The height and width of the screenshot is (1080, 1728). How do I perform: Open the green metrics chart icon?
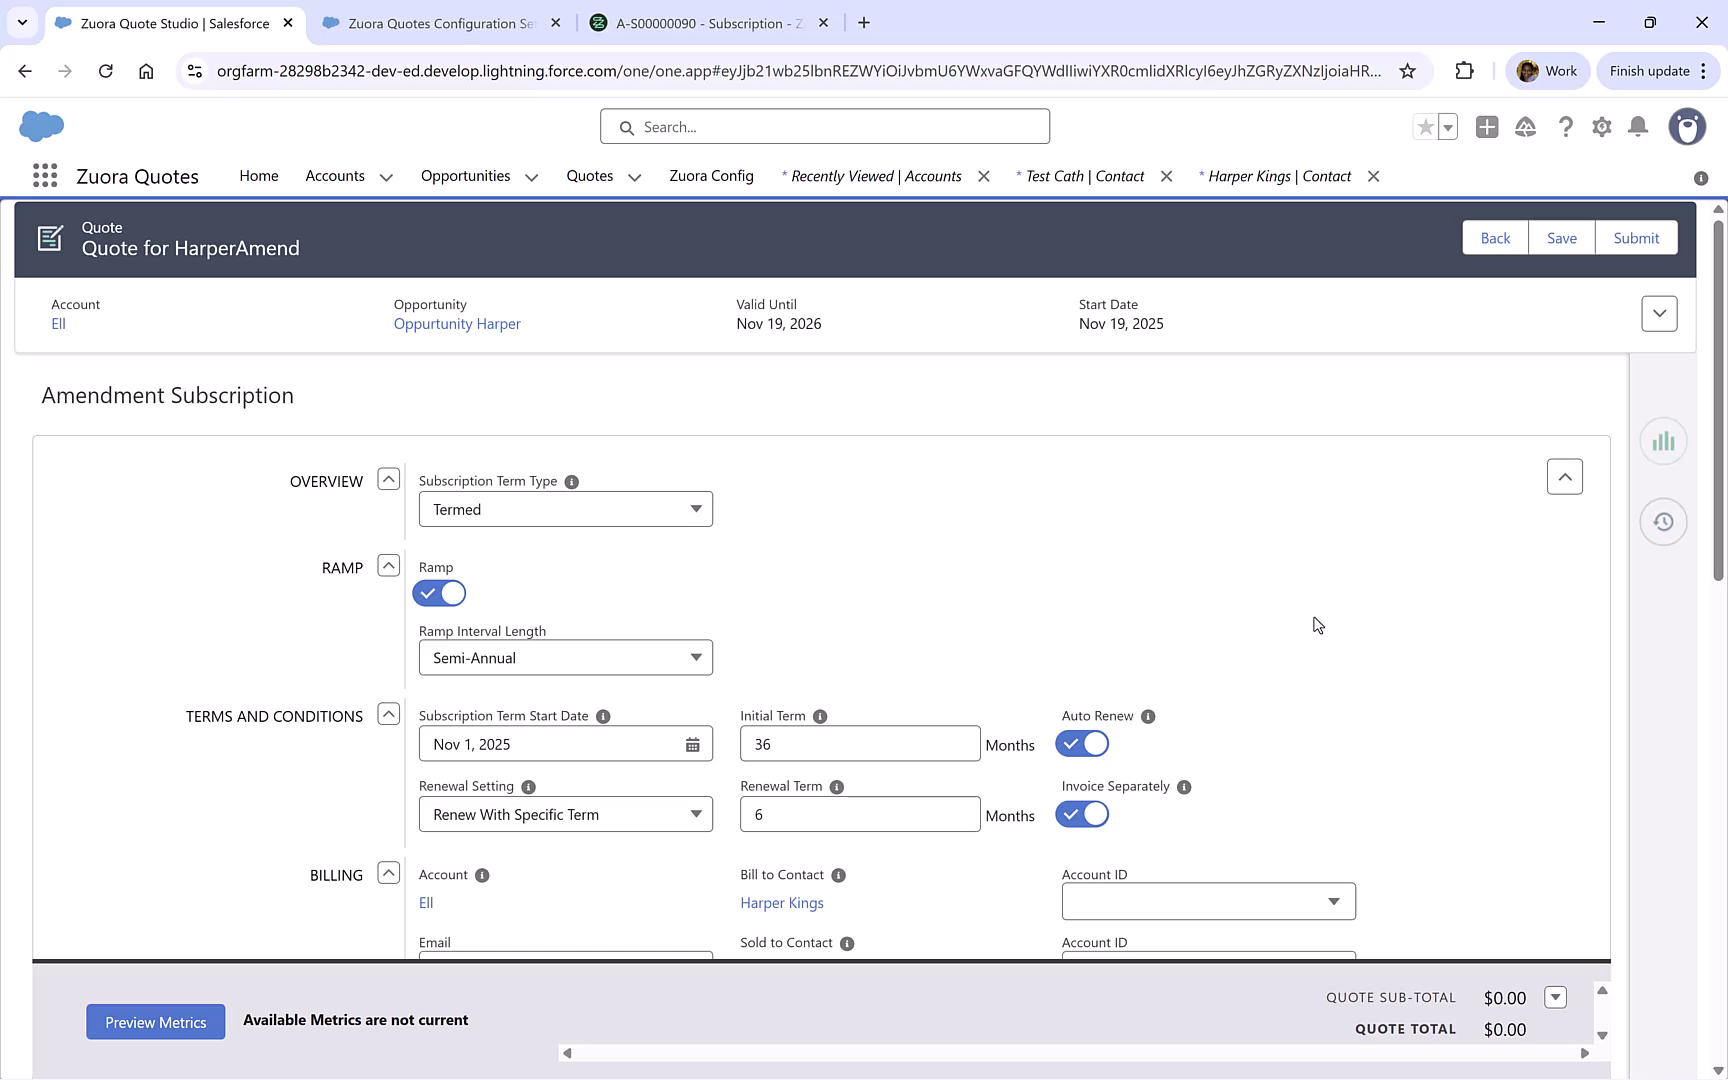tap(1663, 440)
